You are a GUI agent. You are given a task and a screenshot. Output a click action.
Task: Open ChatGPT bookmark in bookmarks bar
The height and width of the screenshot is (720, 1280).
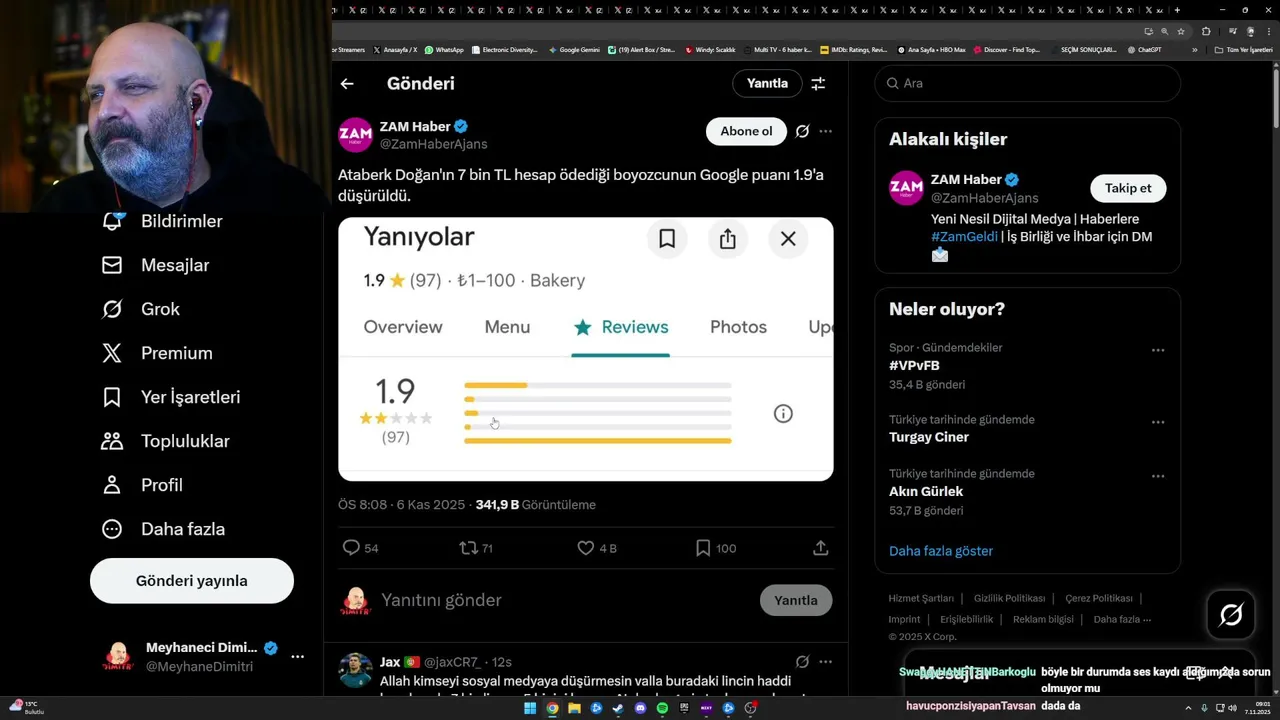pyautogui.click(x=1144, y=49)
